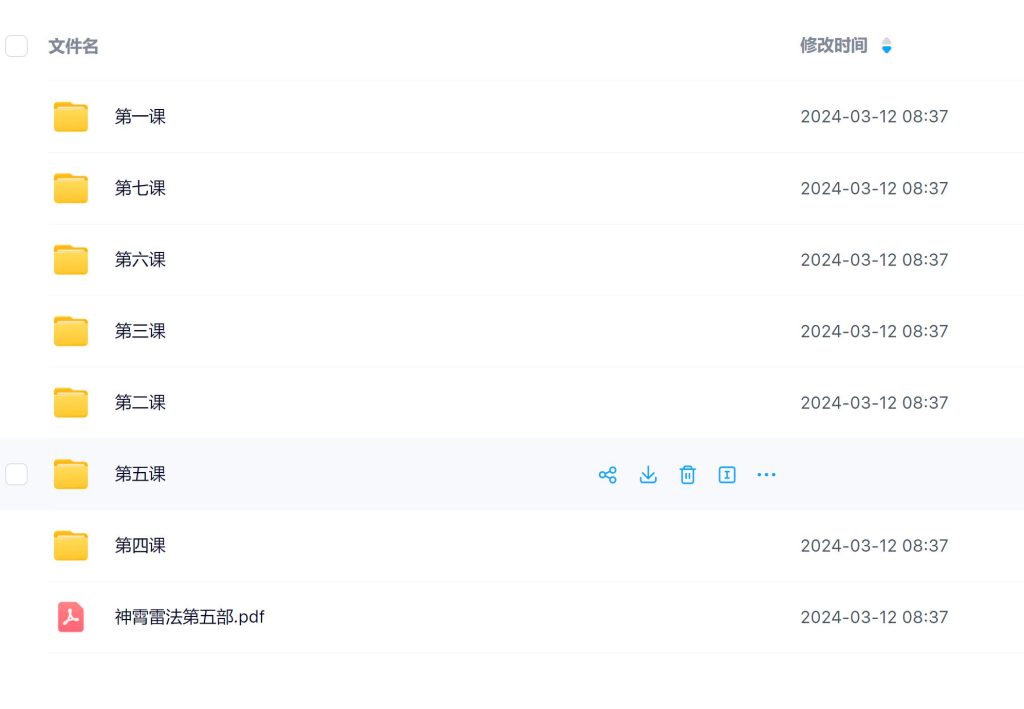1024x709 pixels.
Task: Check the checkbox of the 第五课 row
Action: point(16,474)
